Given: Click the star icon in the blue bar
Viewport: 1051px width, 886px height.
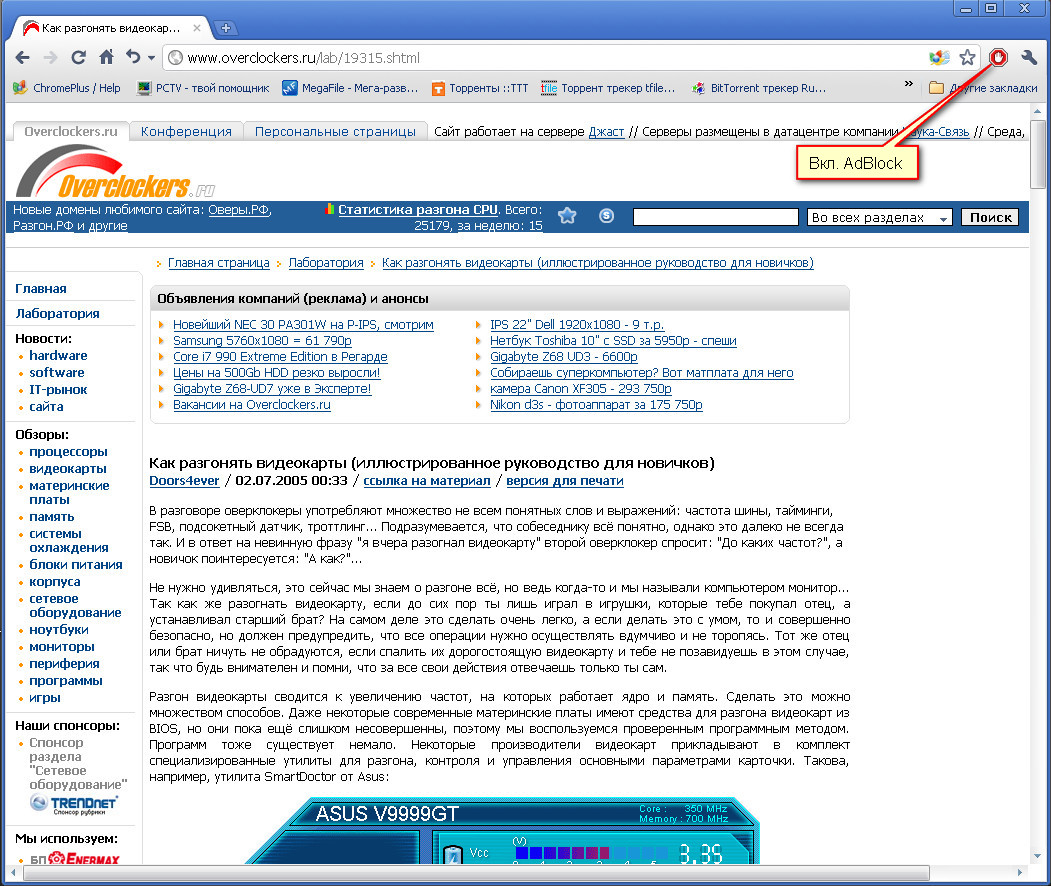Looking at the screenshot, I should tap(567, 216).
